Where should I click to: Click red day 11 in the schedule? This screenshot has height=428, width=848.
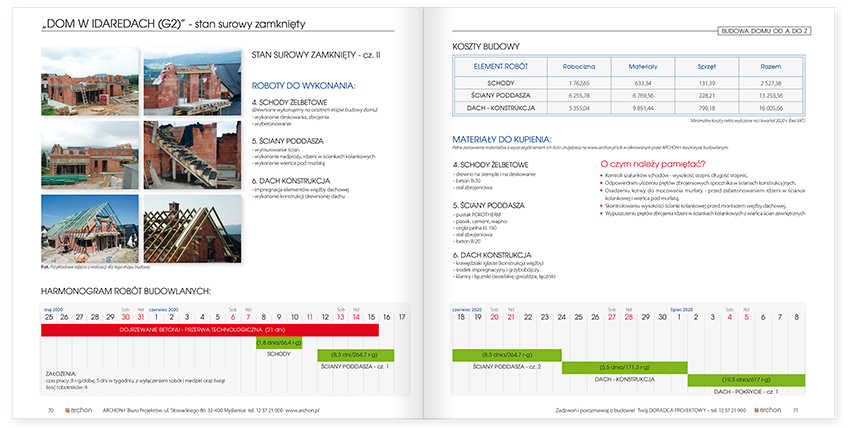tap(309, 317)
